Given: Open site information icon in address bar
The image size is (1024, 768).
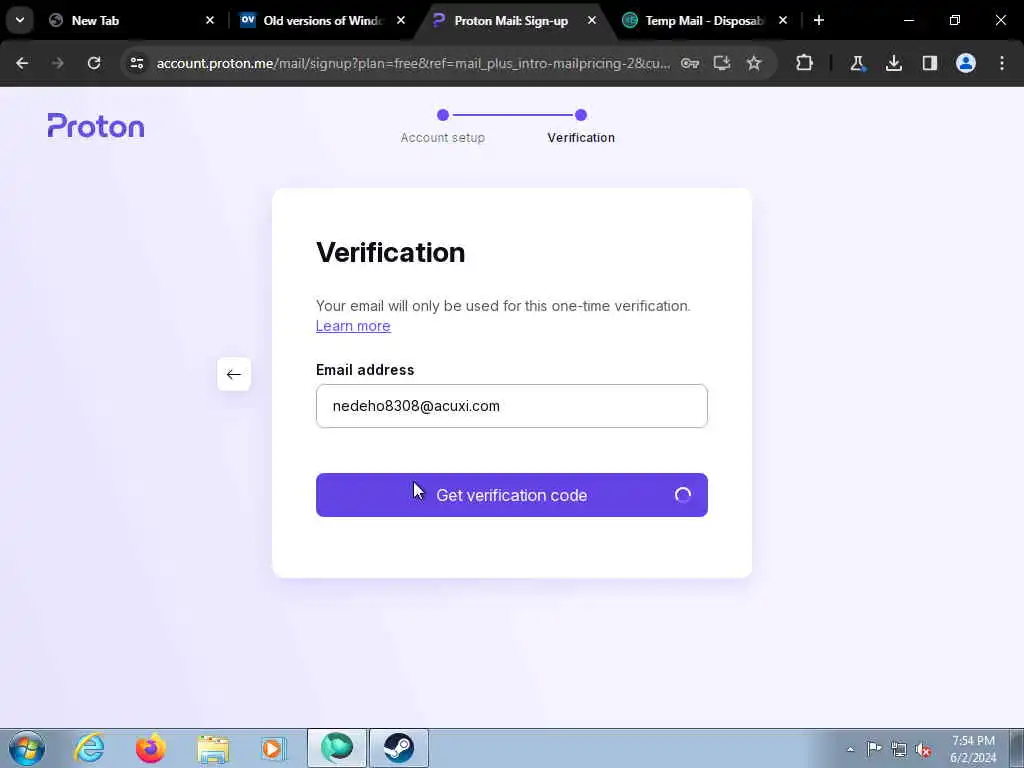Looking at the screenshot, I should pos(136,63).
